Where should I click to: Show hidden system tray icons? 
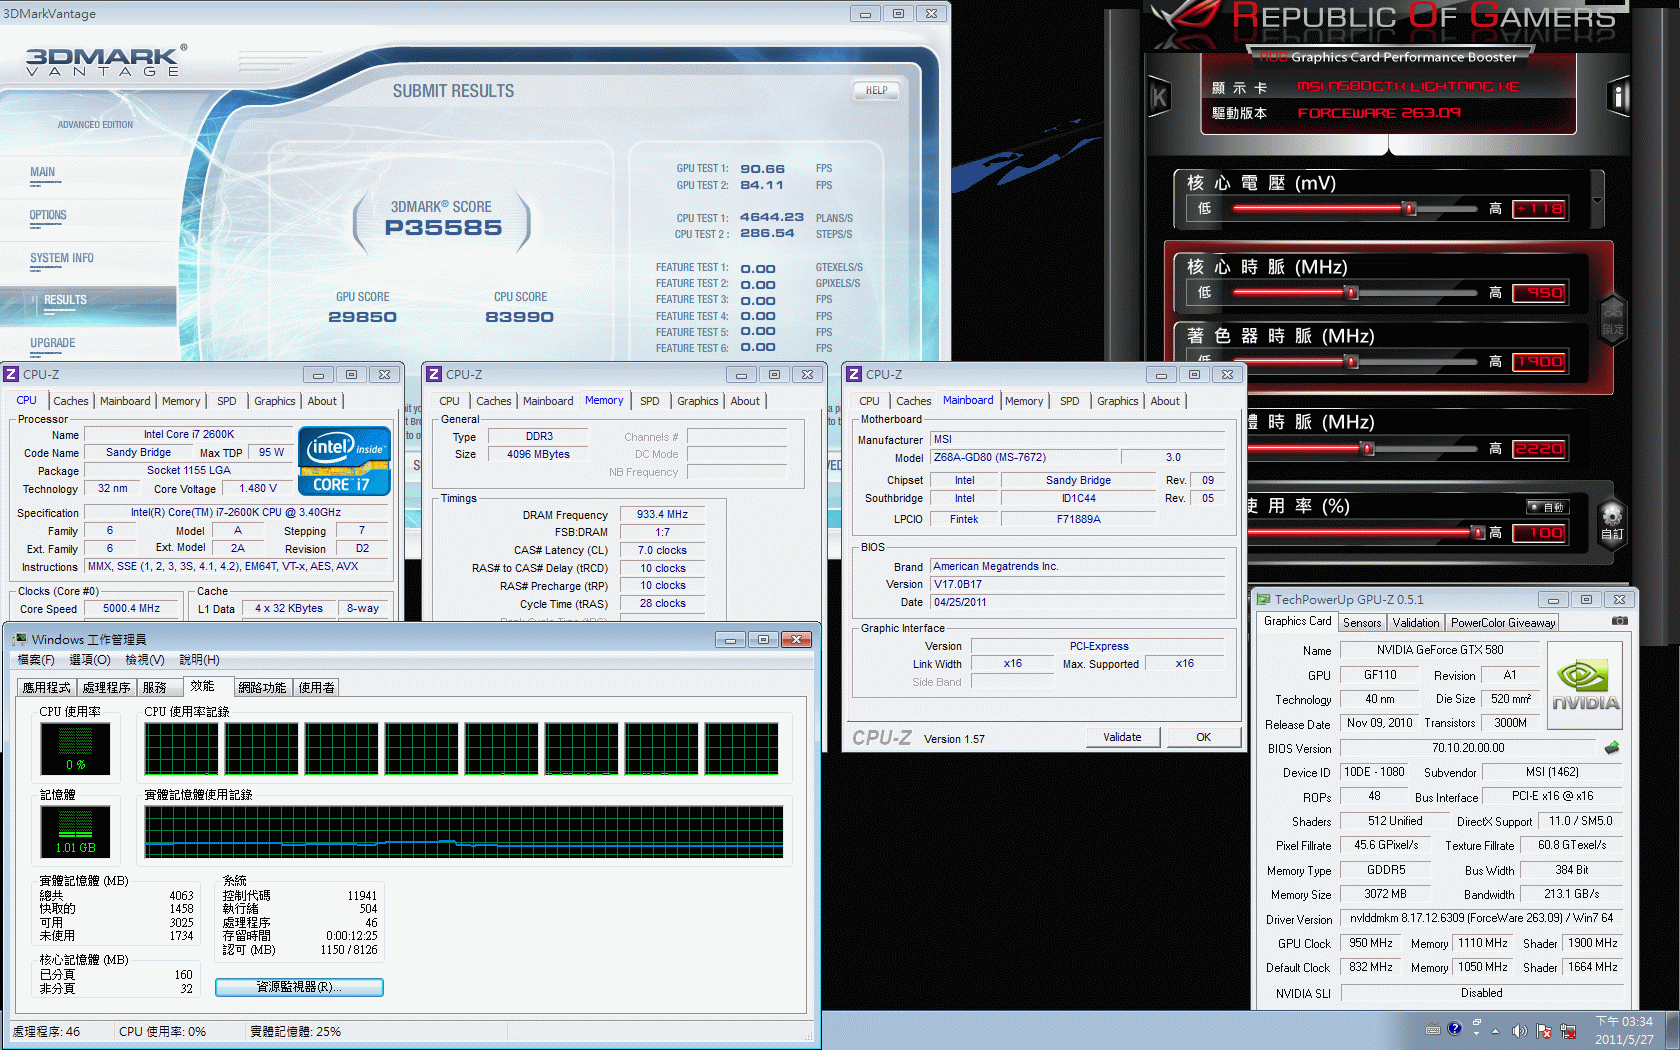[1496, 1030]
